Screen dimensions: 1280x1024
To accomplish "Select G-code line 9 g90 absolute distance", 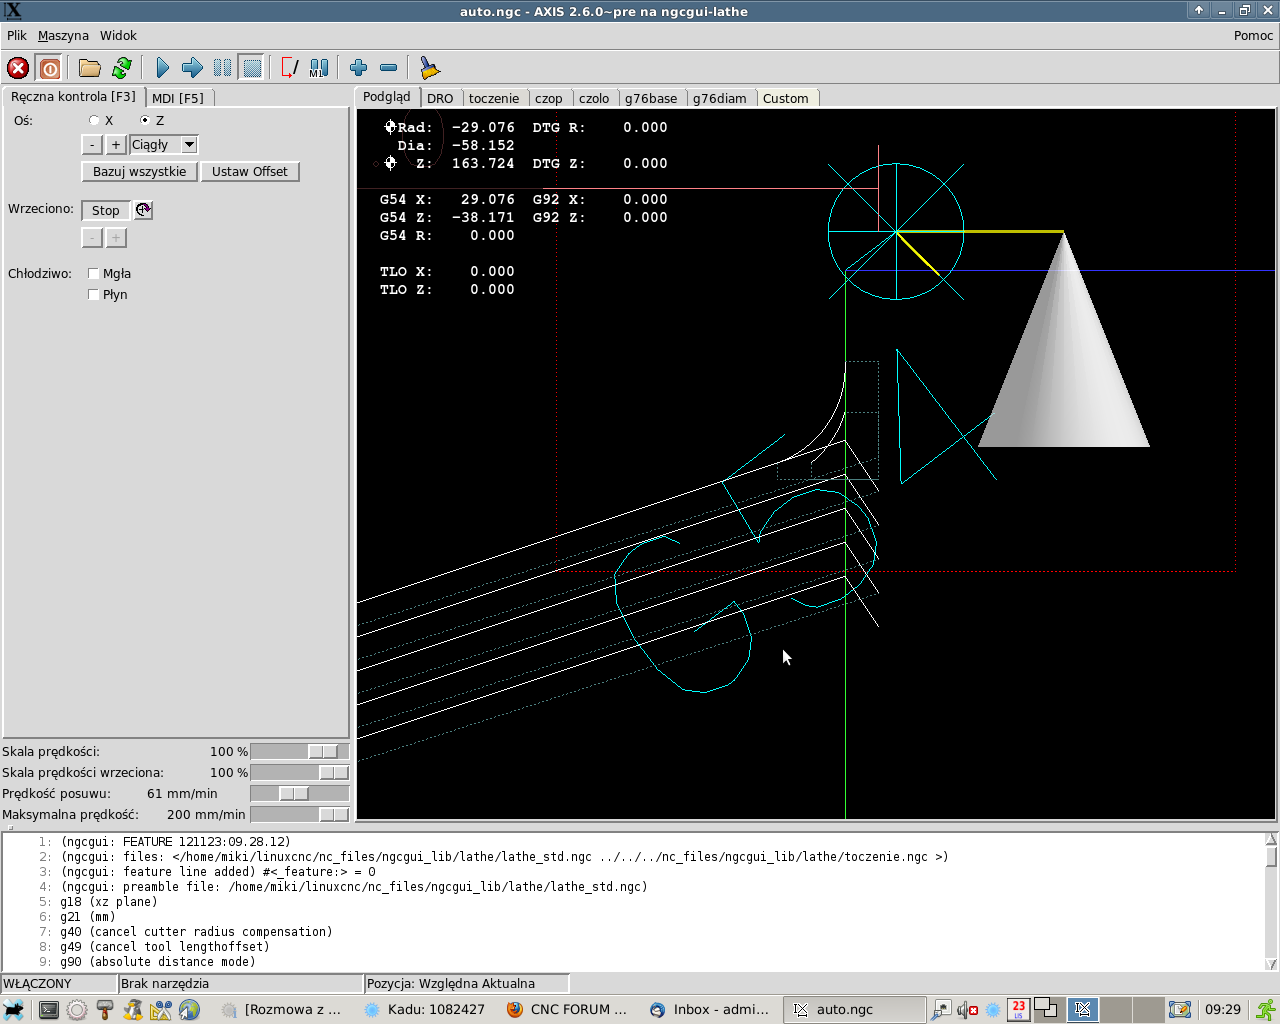I will tap(158, 962).
